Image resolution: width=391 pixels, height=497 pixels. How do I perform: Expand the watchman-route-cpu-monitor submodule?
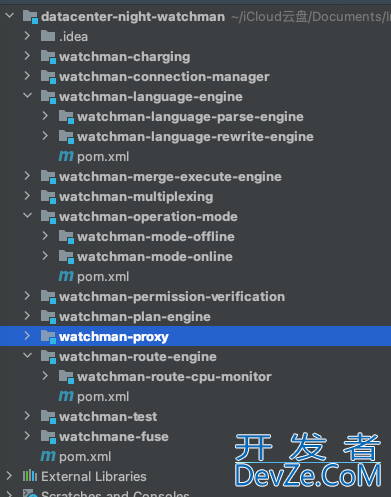(x=45, y=376)
